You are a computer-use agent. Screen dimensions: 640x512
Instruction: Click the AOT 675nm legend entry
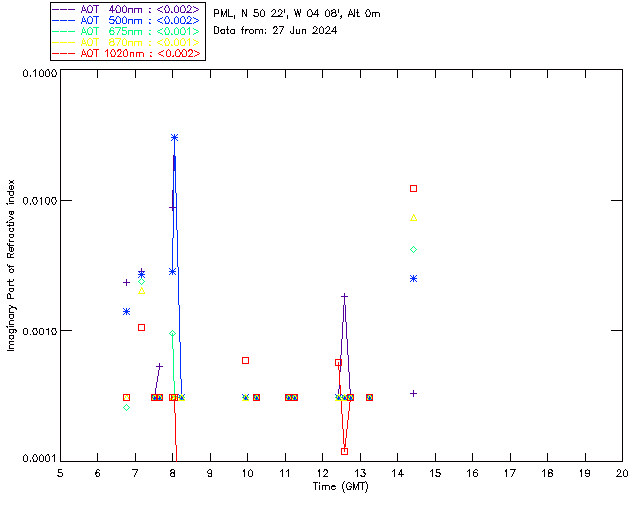126,31
